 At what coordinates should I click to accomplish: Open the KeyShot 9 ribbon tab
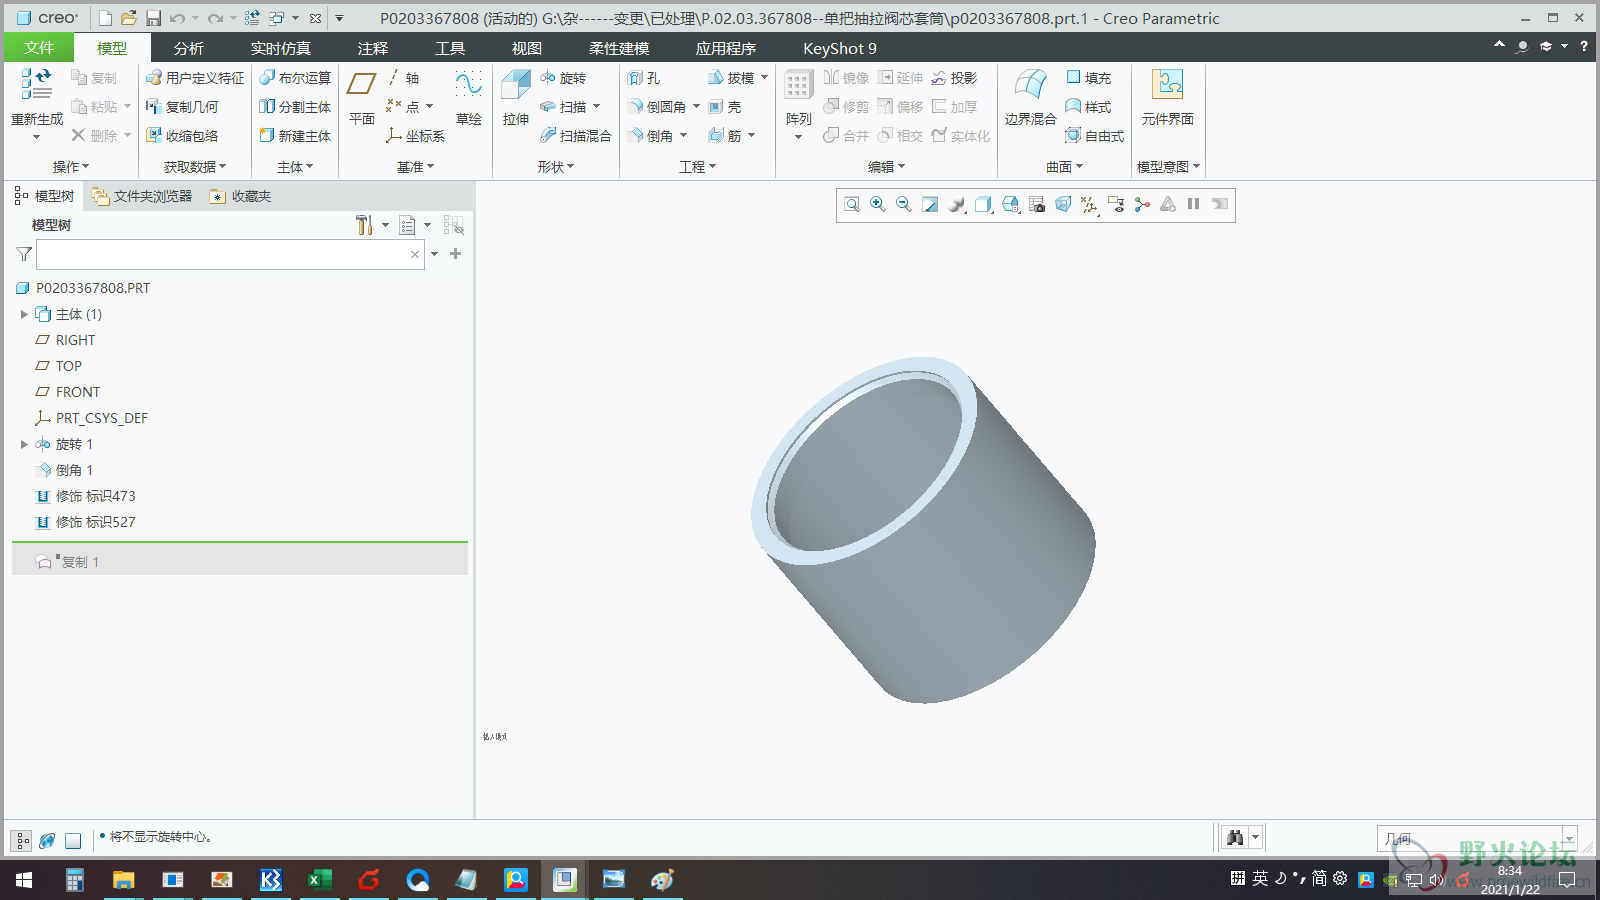839,48
